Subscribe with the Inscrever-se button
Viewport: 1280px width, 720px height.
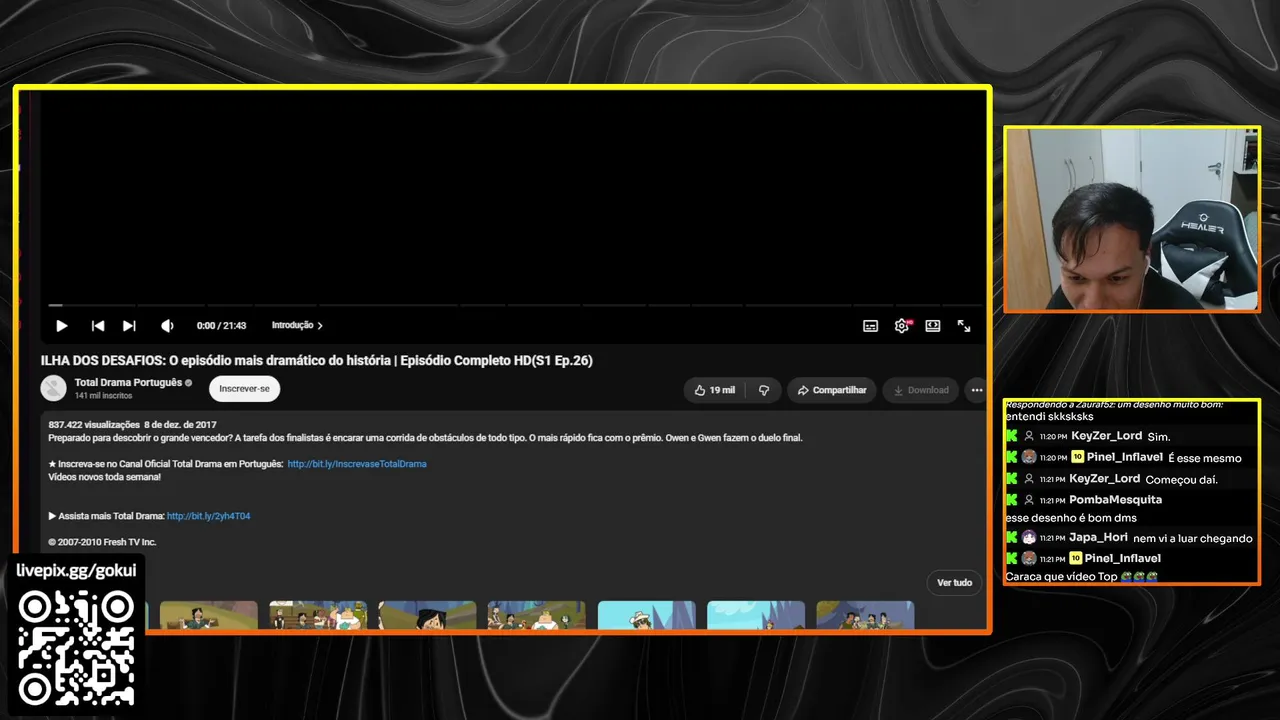point(244,389)
